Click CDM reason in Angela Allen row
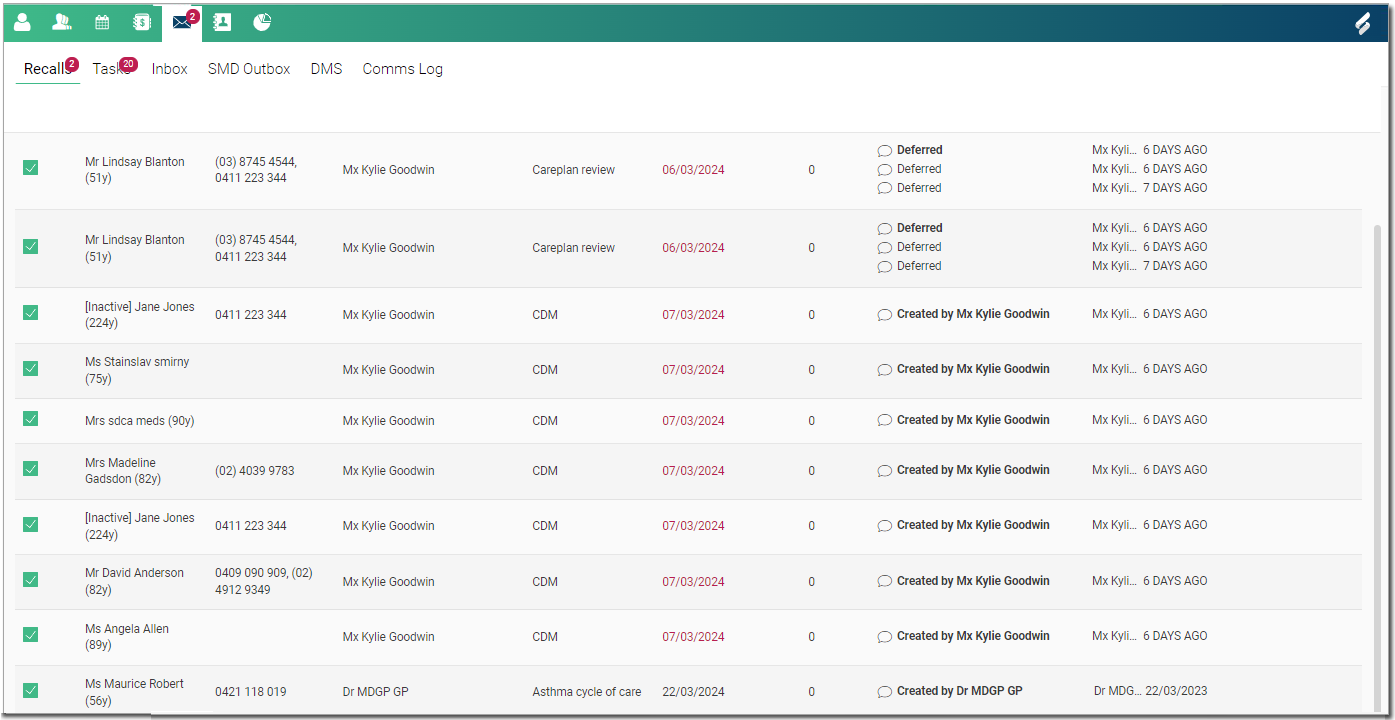The height and width of the screenshot is (720, 1395). click(545, 637)
